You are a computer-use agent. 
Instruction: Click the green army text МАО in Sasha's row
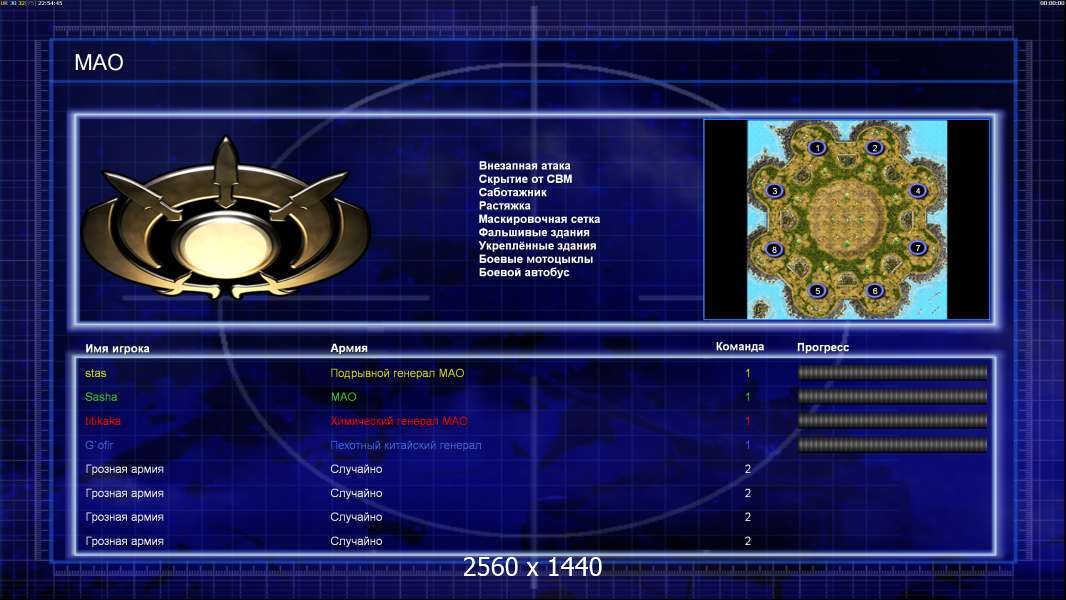(343, 397)
